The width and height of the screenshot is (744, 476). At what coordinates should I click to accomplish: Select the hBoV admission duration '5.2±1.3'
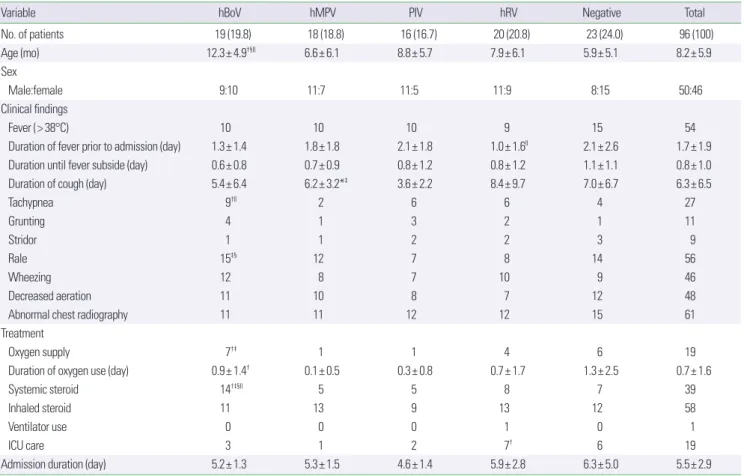[229, 464]
